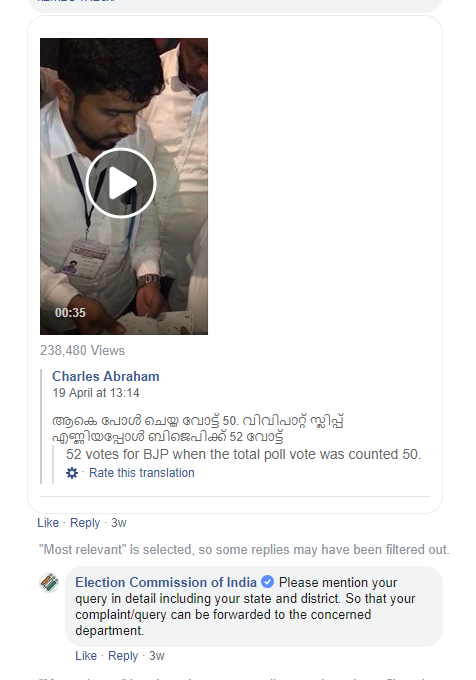
Task: Open the 19 April at 13:14 timestamp
Action: click(96, 393)
